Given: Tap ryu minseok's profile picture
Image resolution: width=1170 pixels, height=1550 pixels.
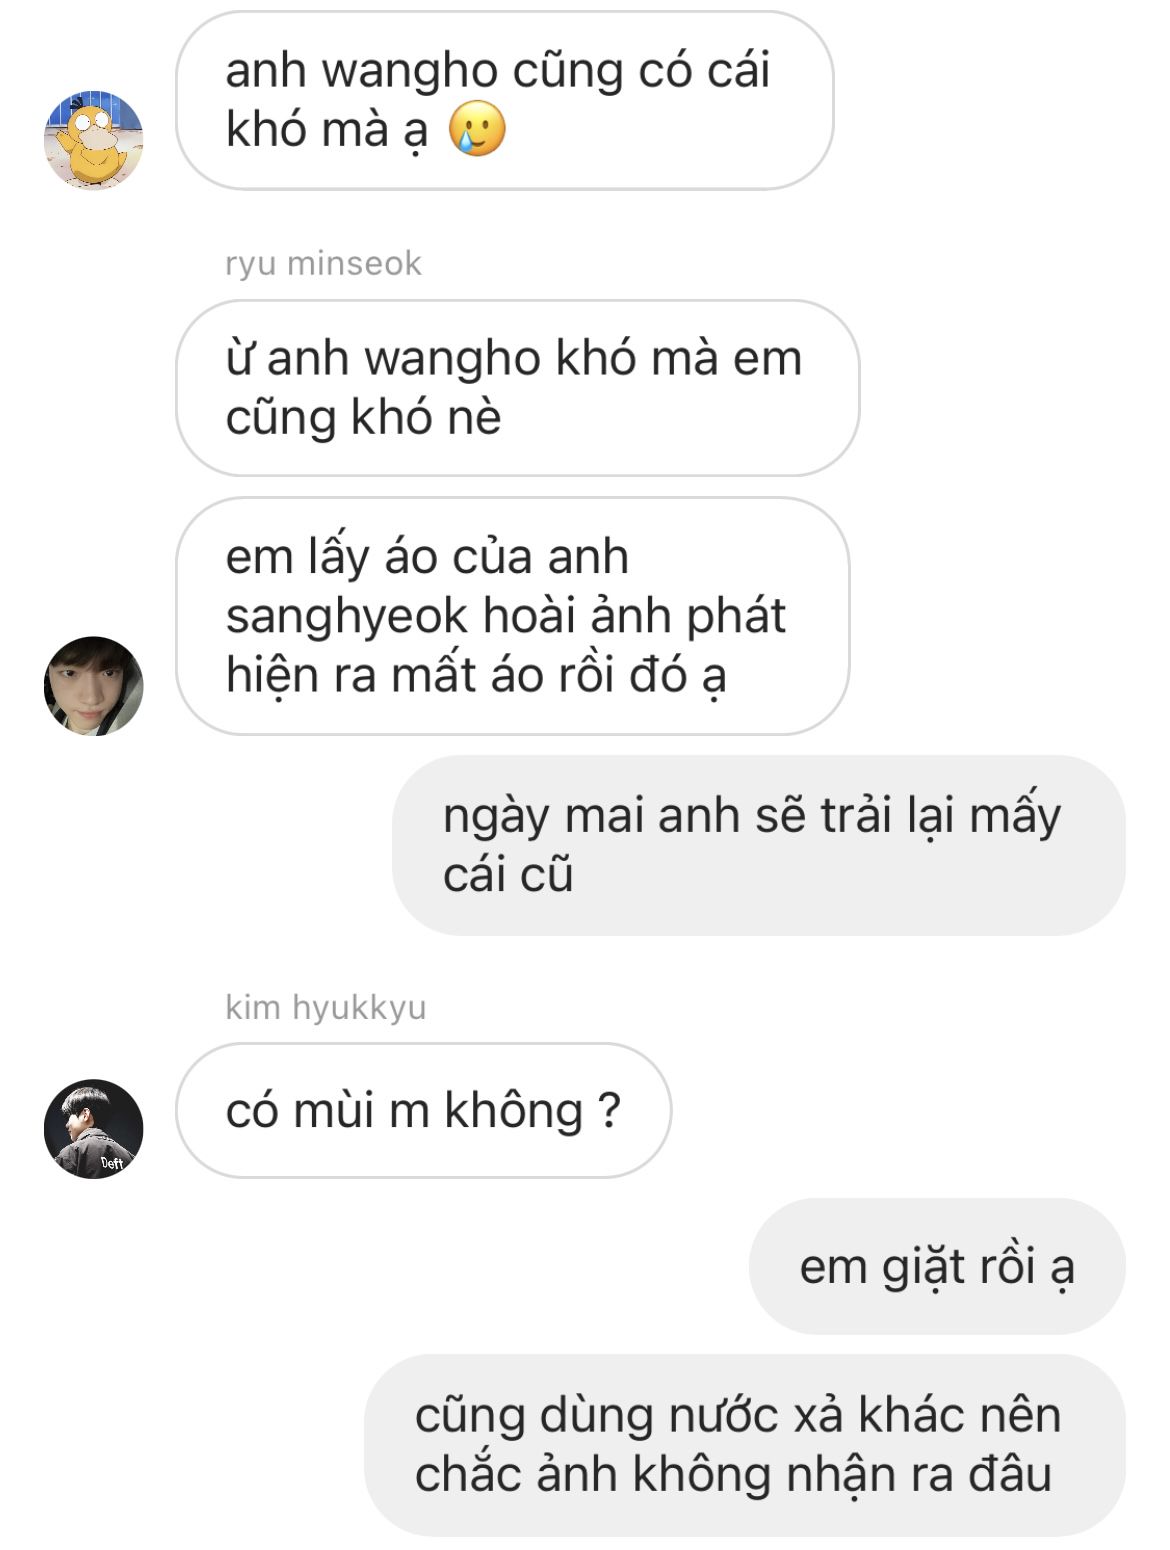Looking at the screenshot, I should (94, 686).
